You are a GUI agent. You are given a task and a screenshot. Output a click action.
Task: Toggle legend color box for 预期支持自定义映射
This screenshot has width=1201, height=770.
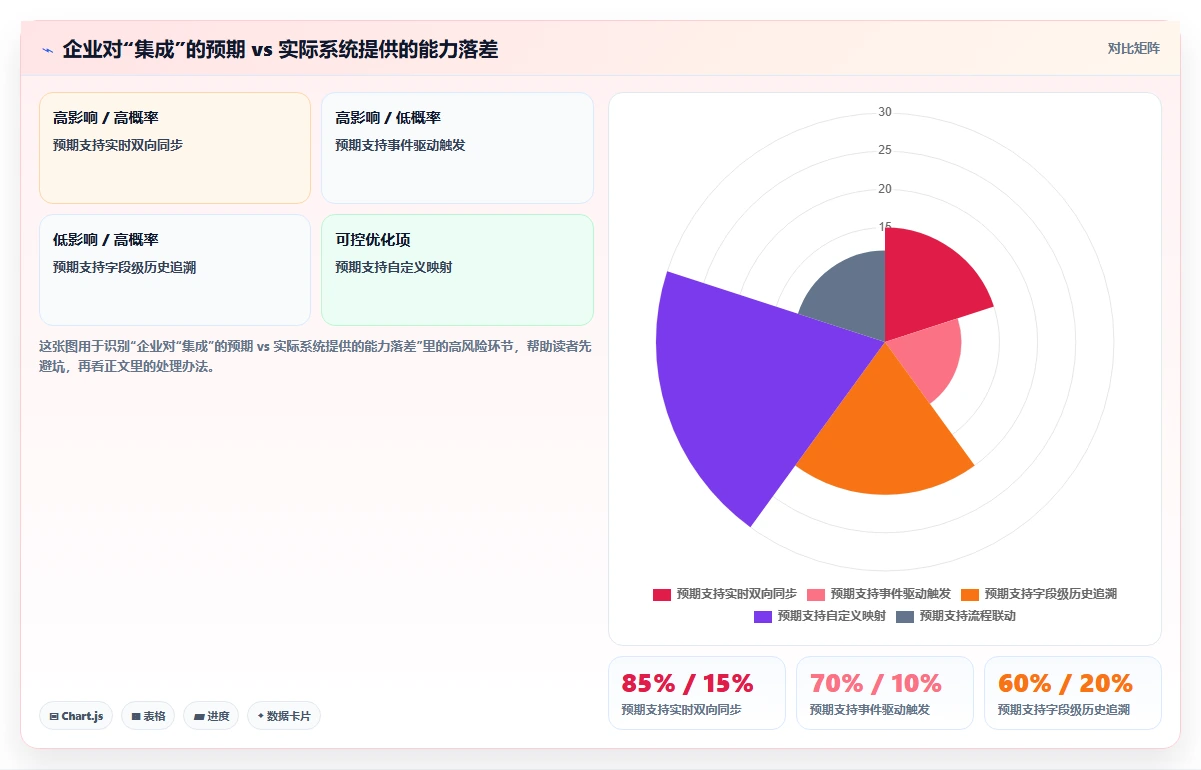(x=763, y=616)
